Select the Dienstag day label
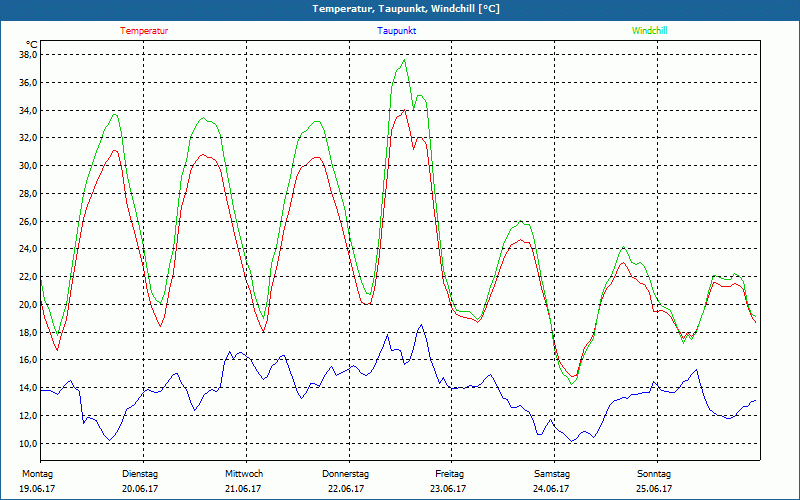 140,473
